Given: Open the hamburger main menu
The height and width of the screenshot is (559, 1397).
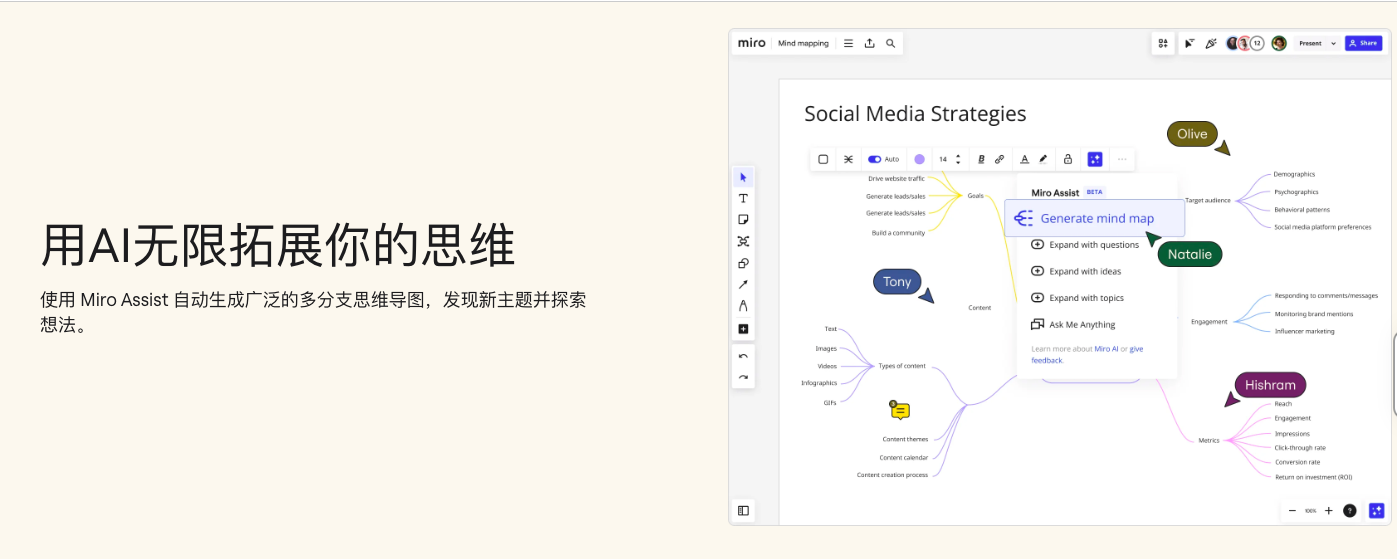Looking at the screenshot, I should pos(848,43).
